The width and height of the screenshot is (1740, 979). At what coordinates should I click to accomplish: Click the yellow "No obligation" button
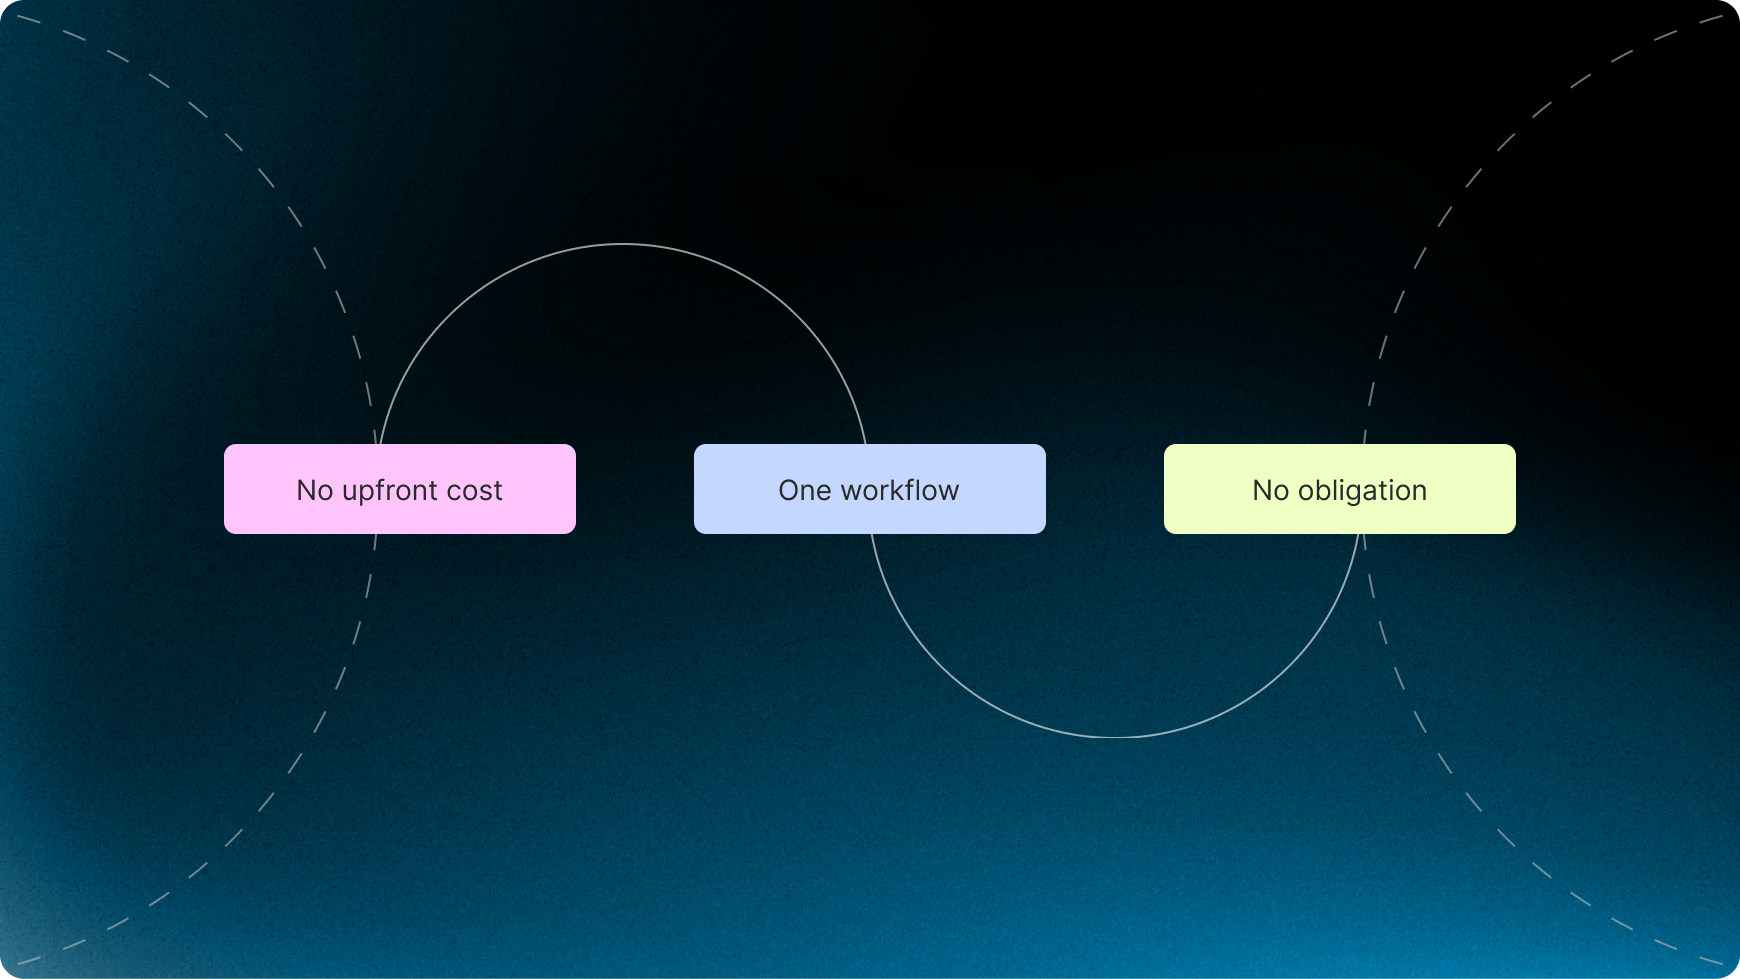click(1340, 489)
